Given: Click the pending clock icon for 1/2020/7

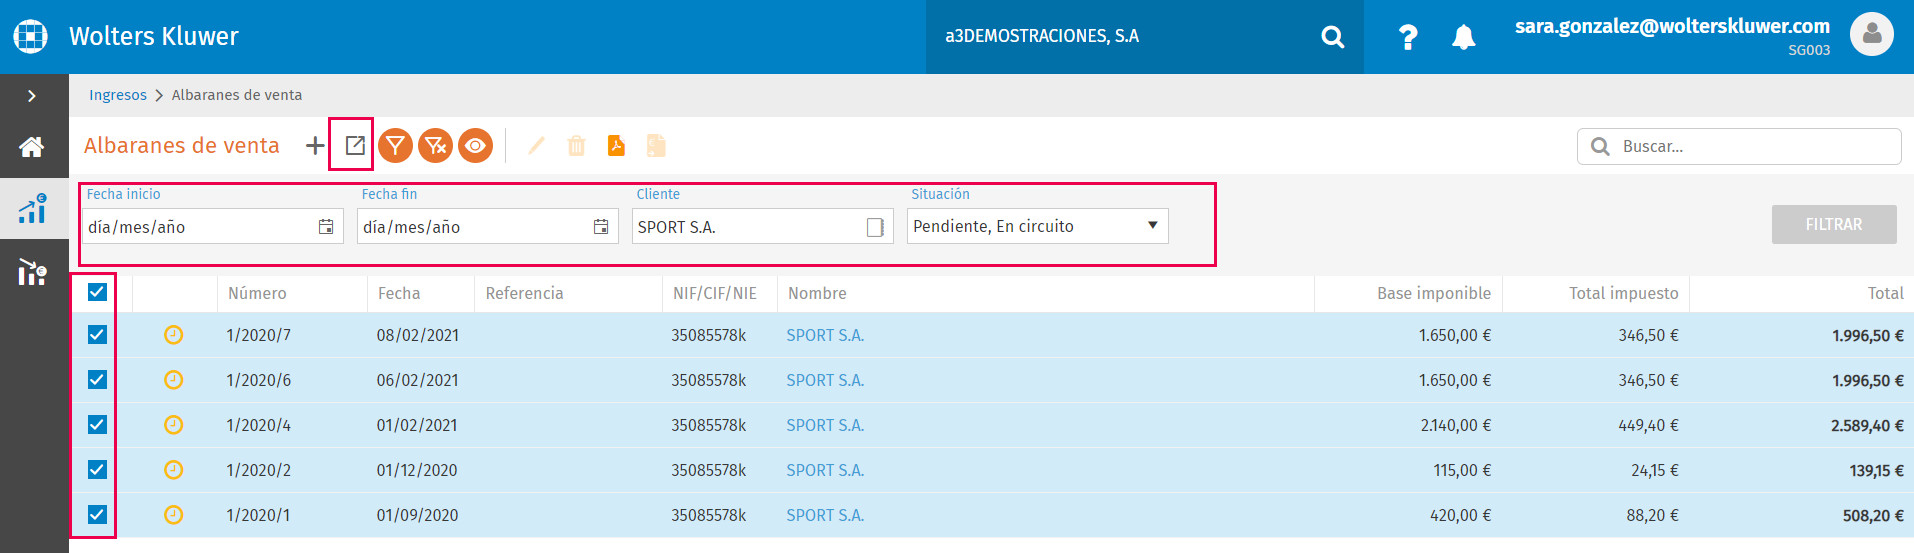Looking at the screenshot, I should (x=173, y=335).
